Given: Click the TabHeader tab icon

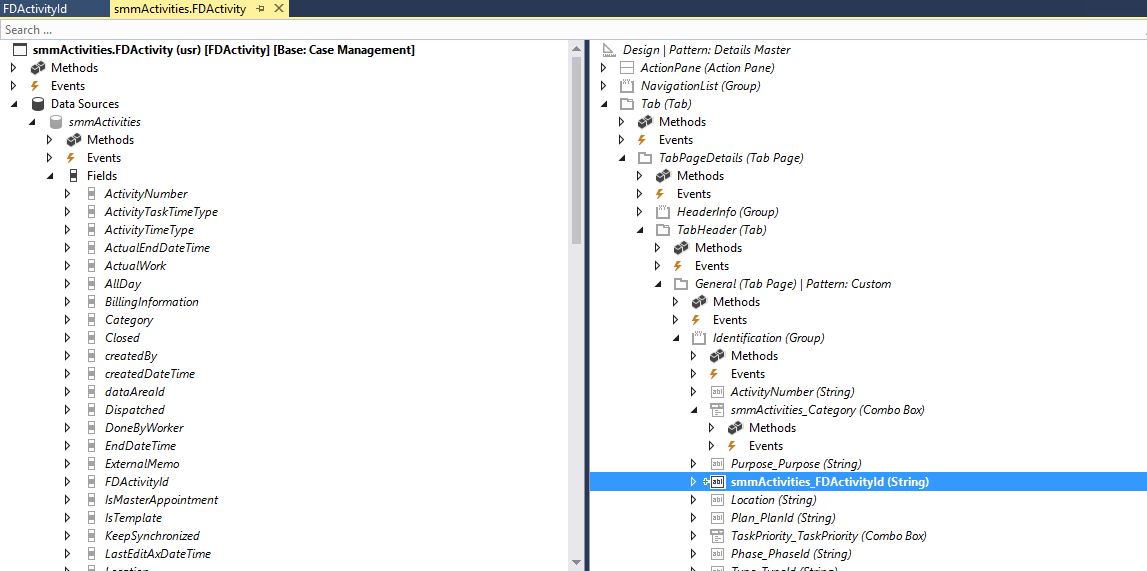Looking at the screenshot, I should [663, 230].
